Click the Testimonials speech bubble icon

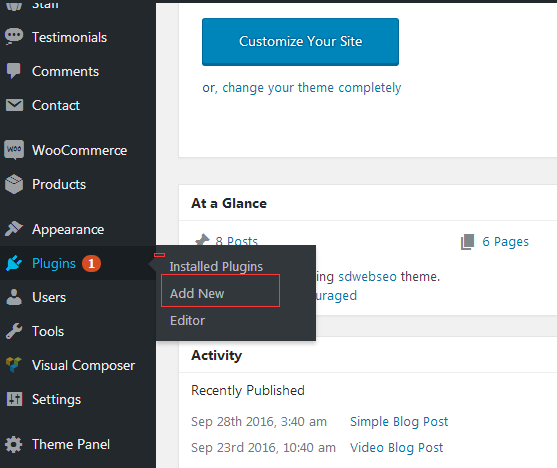14,37
